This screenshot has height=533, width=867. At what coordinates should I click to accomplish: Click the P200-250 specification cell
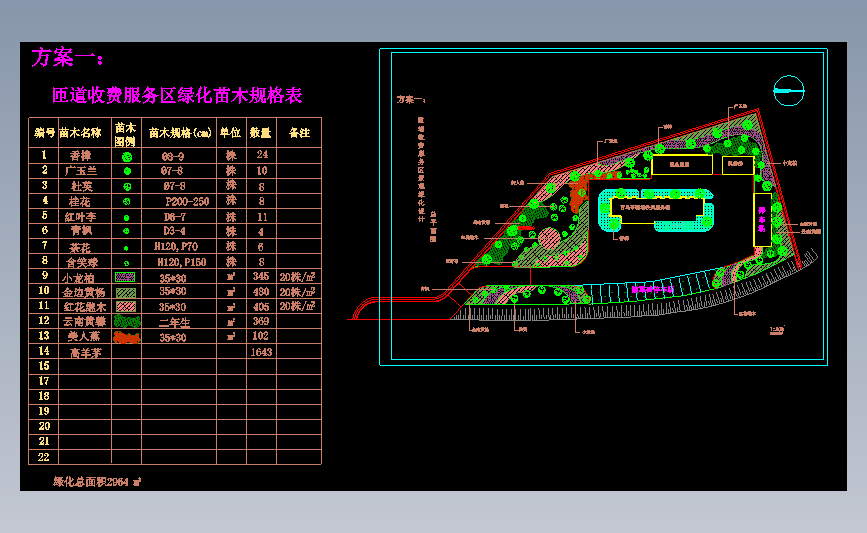(x=187, y=202)
